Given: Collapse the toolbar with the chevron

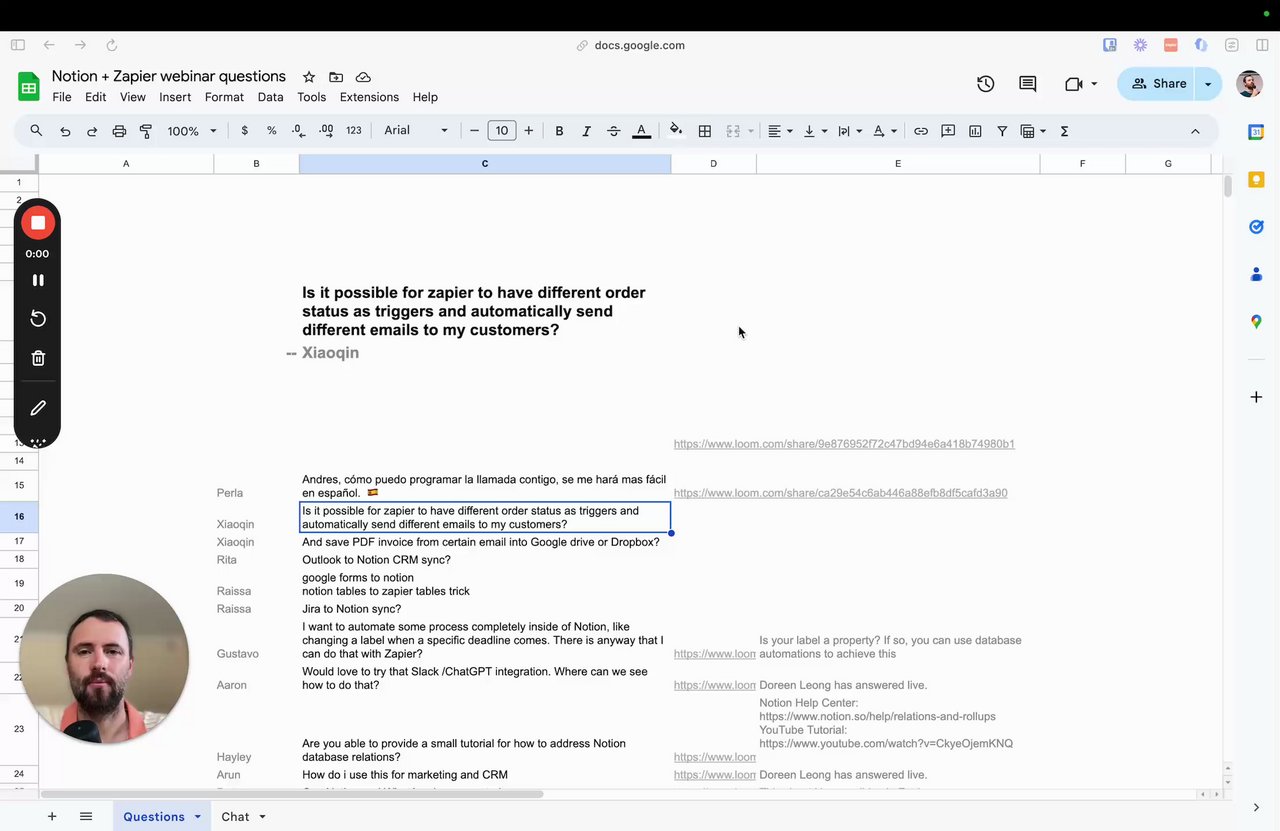Looking at the screenshot, I should pos(1195,131).
